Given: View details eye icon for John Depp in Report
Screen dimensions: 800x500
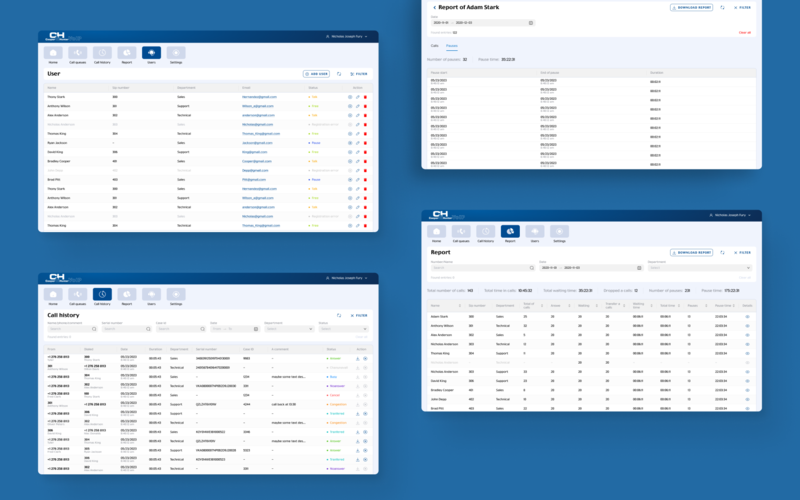Looking at the screenshot, I should [747, 399].
